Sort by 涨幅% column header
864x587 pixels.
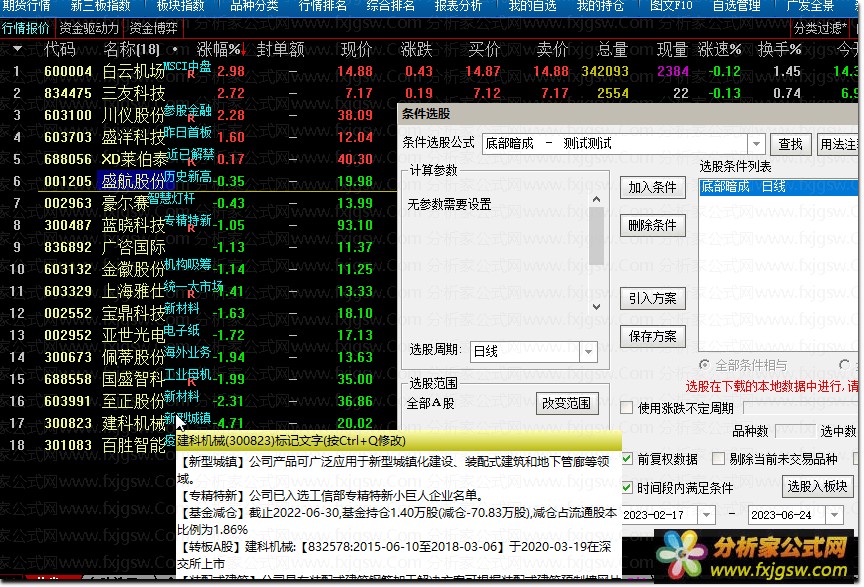coord(221,50)
